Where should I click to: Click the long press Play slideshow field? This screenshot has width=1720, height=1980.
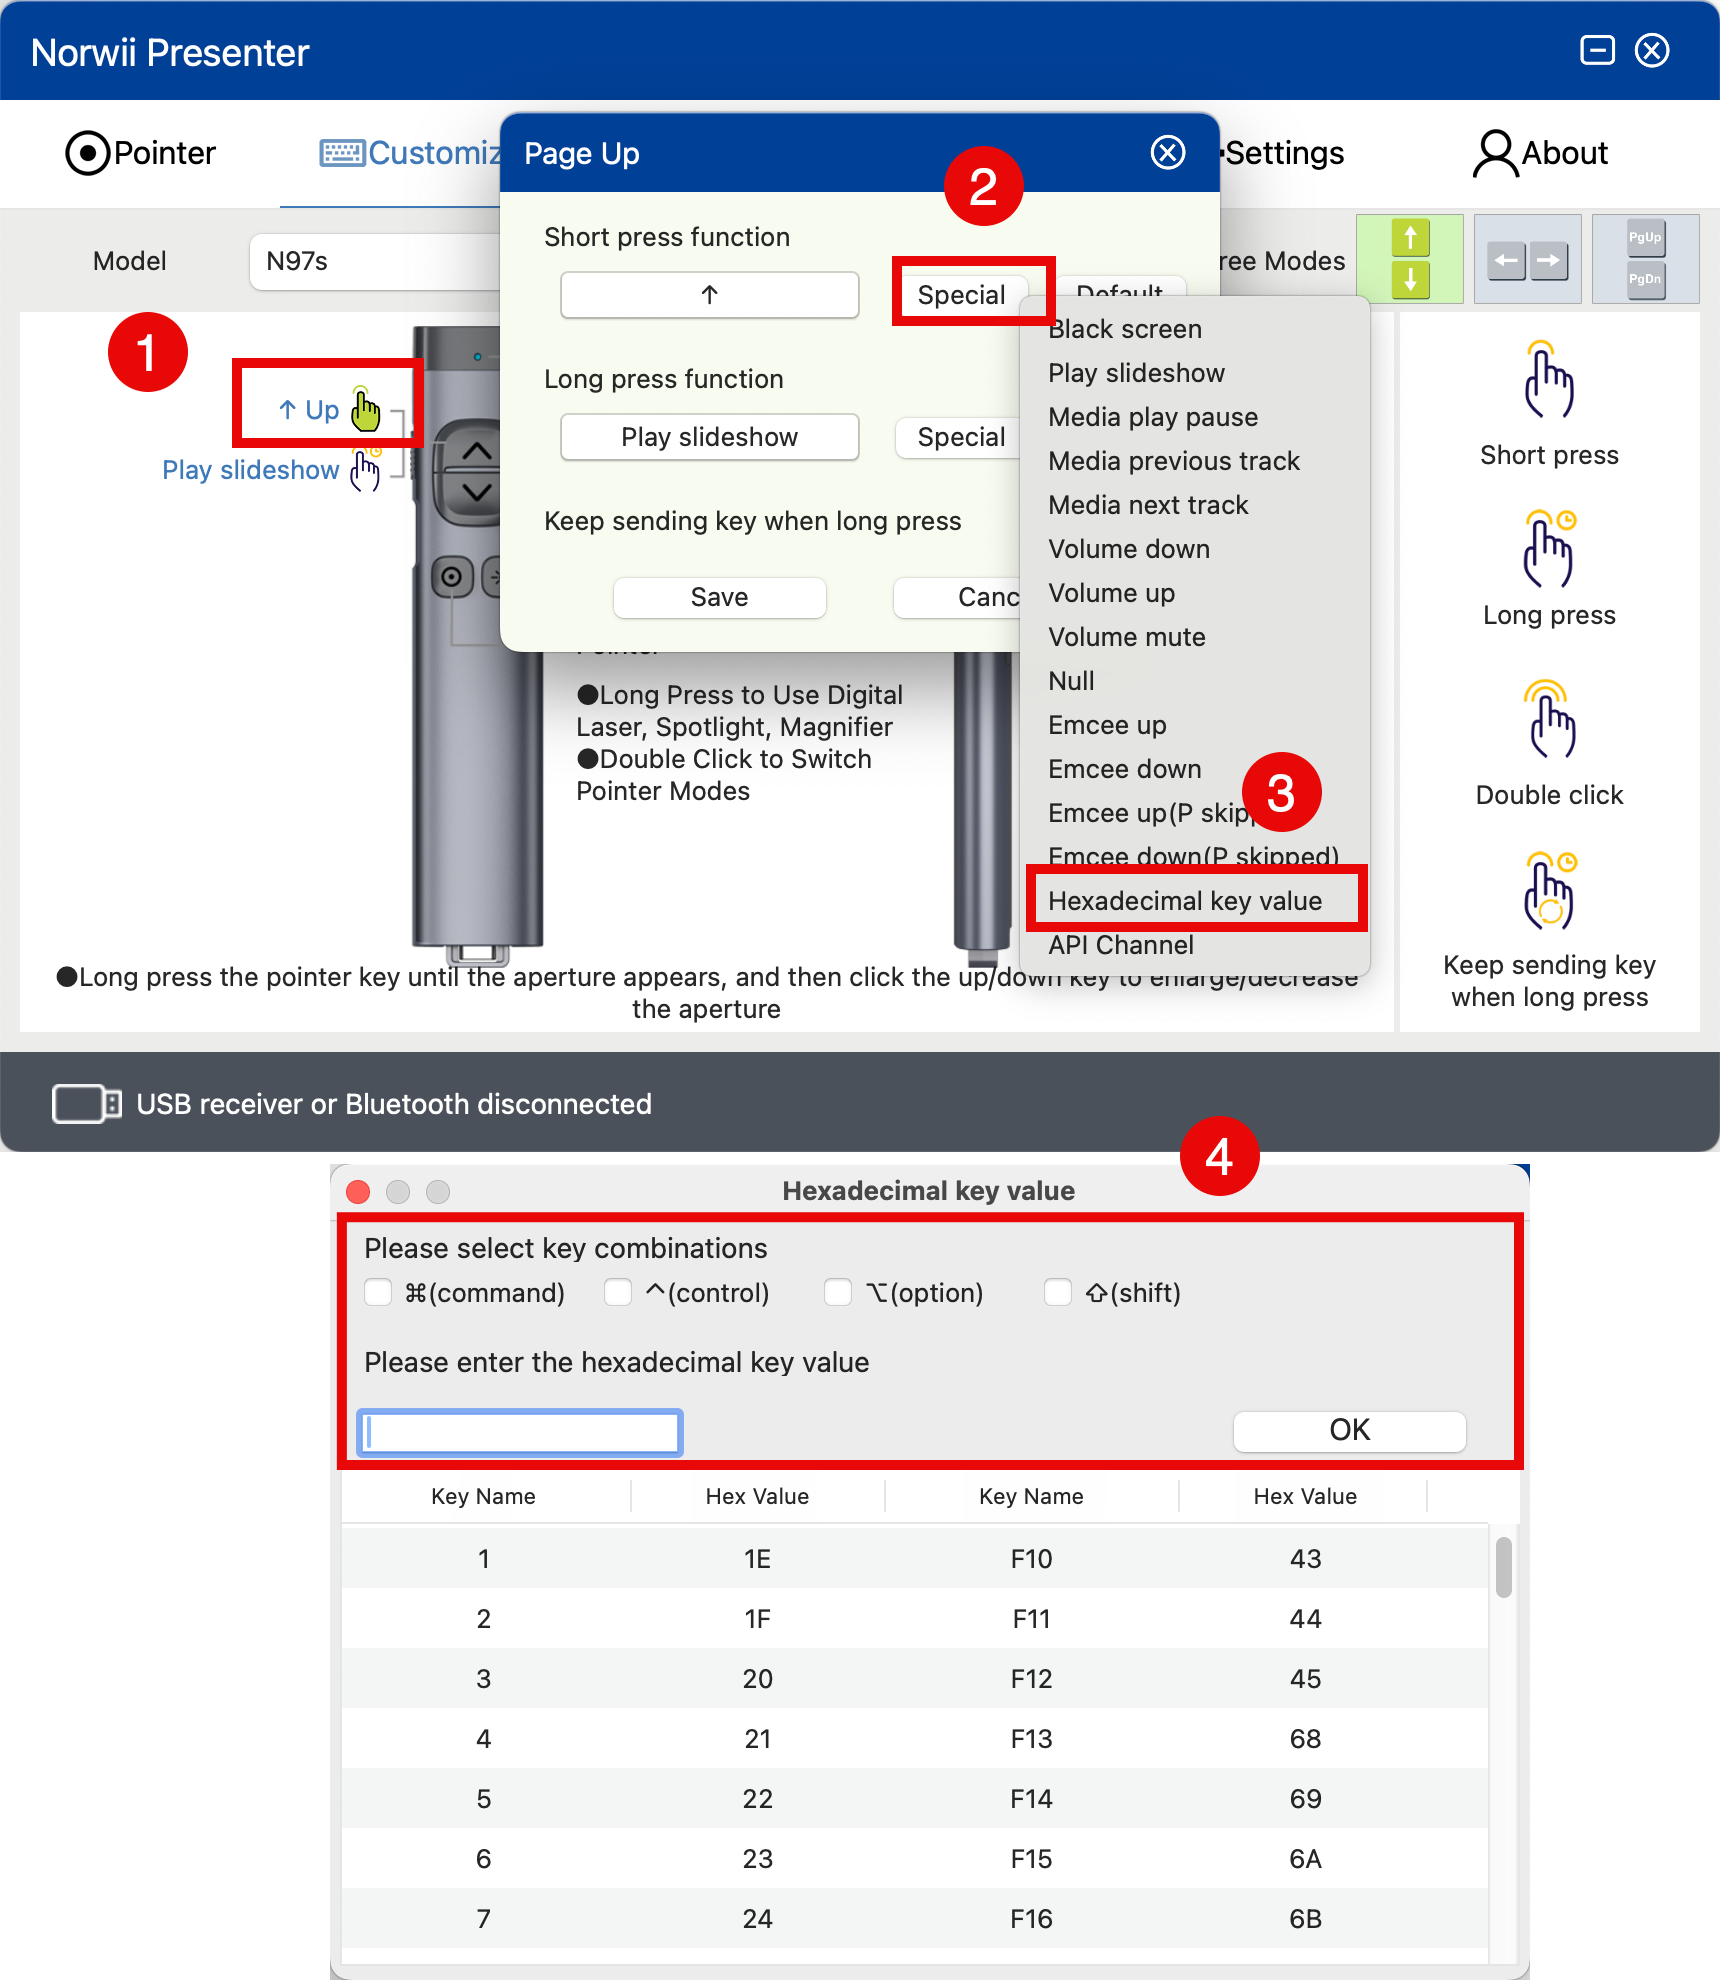pyautogui.click(x=709, y=437)
